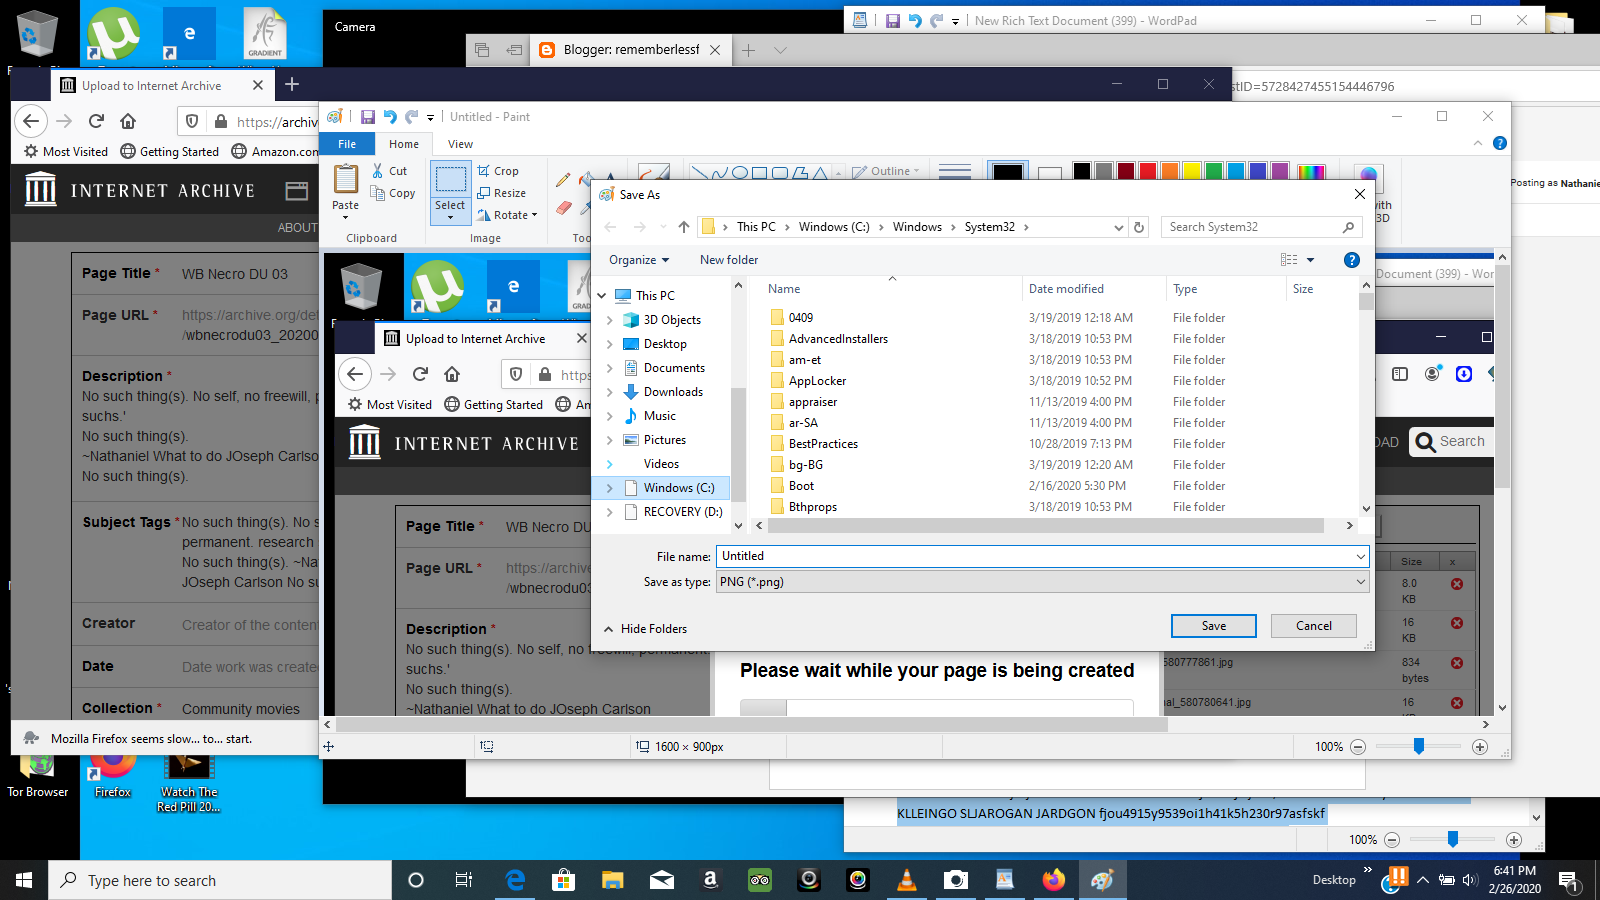Open VLC media player from the taskbar
This screenshot has height=900, width=1600.
[907, 880]
